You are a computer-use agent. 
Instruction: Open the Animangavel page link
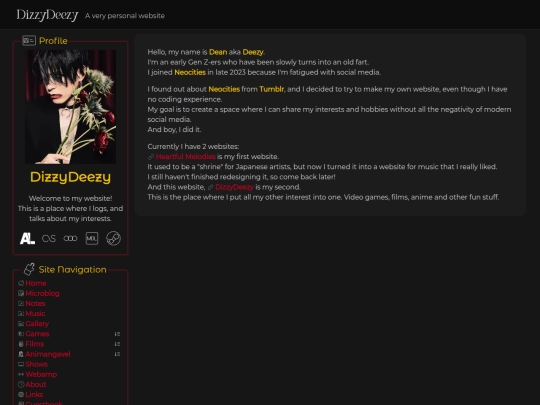(x=48, y=354)
